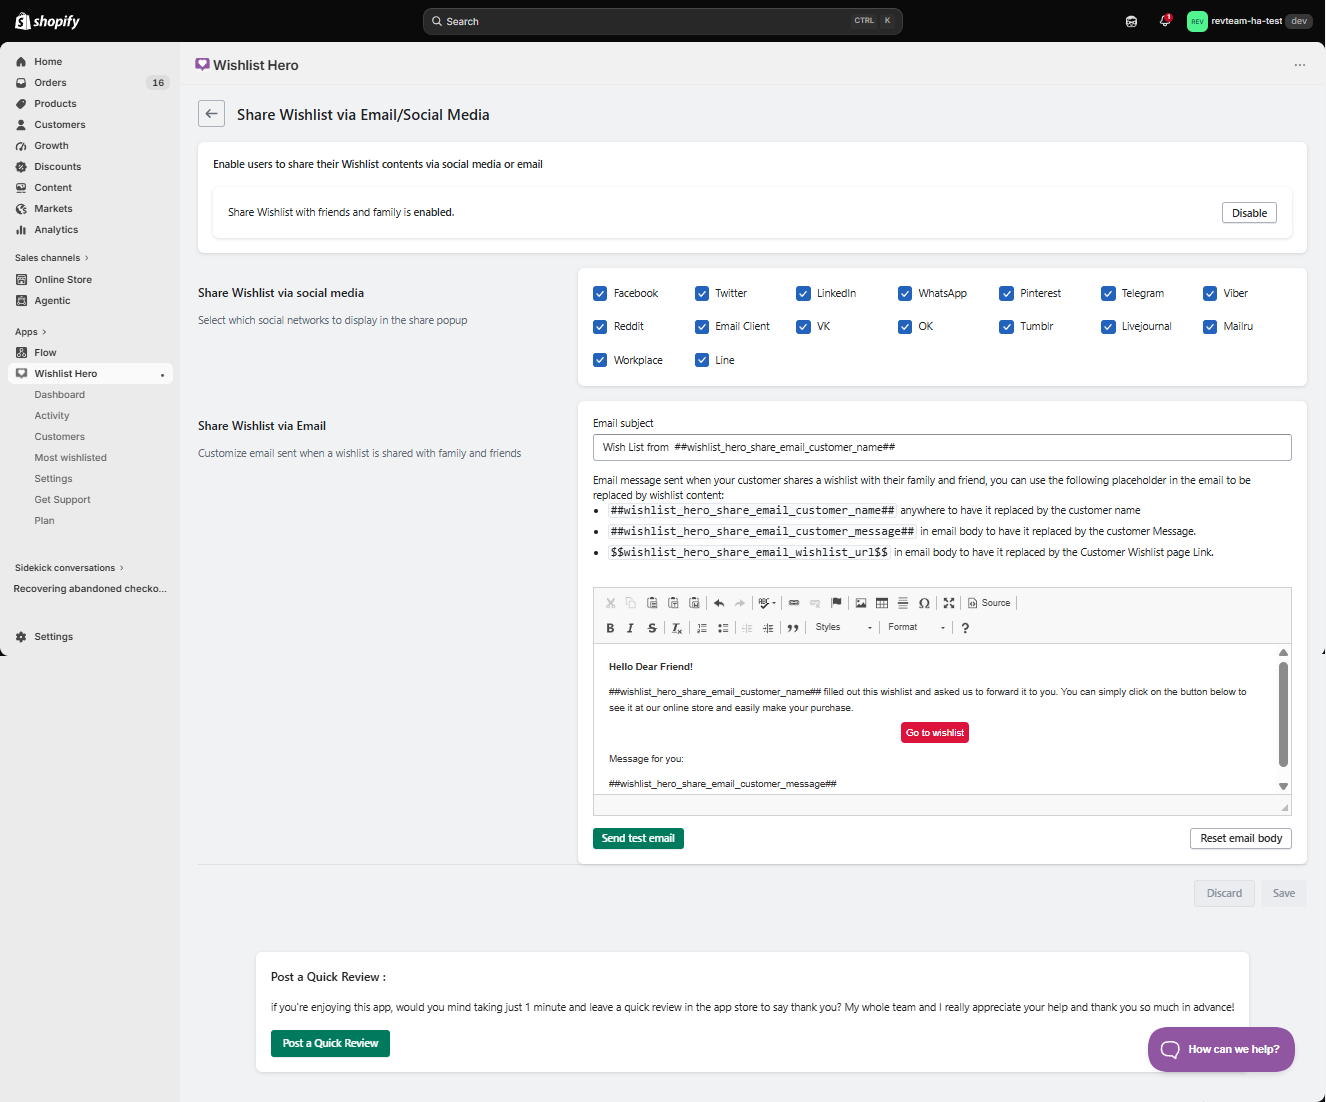Toggle Bold formatting in the editor
The image size is (1326, 1102).
[x=610, y=628]
